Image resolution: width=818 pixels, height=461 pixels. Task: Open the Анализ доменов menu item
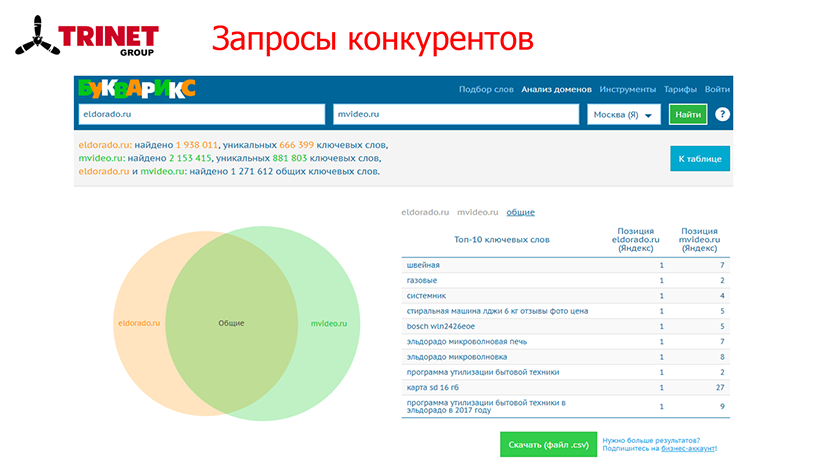pos(556,89)
